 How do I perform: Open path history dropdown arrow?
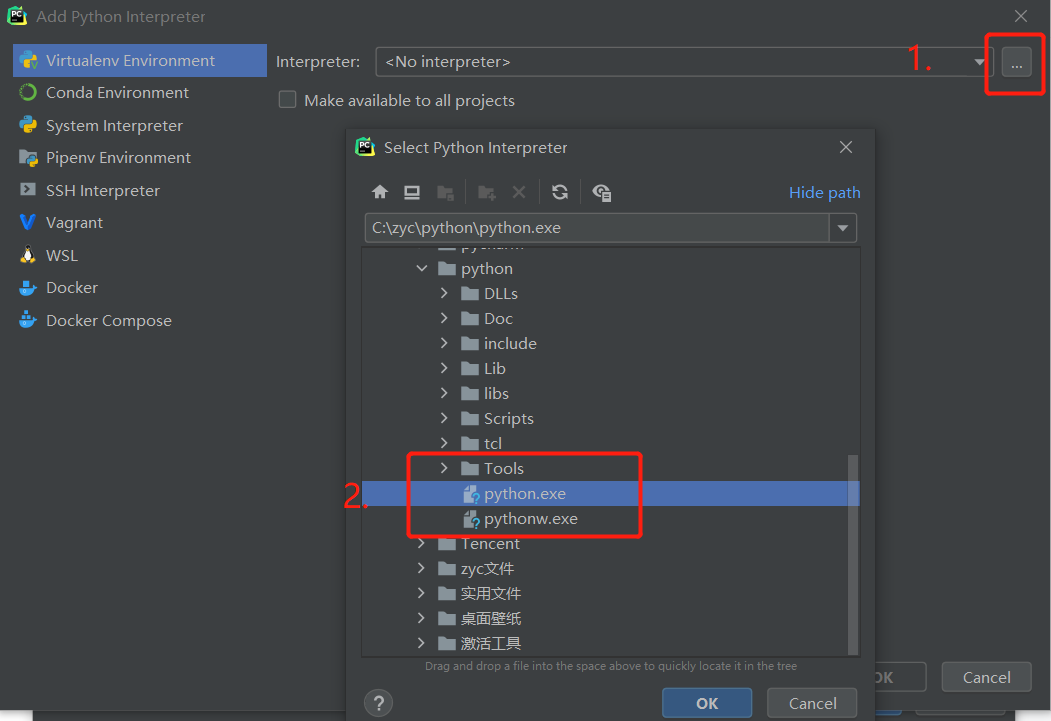click(843, 228)
